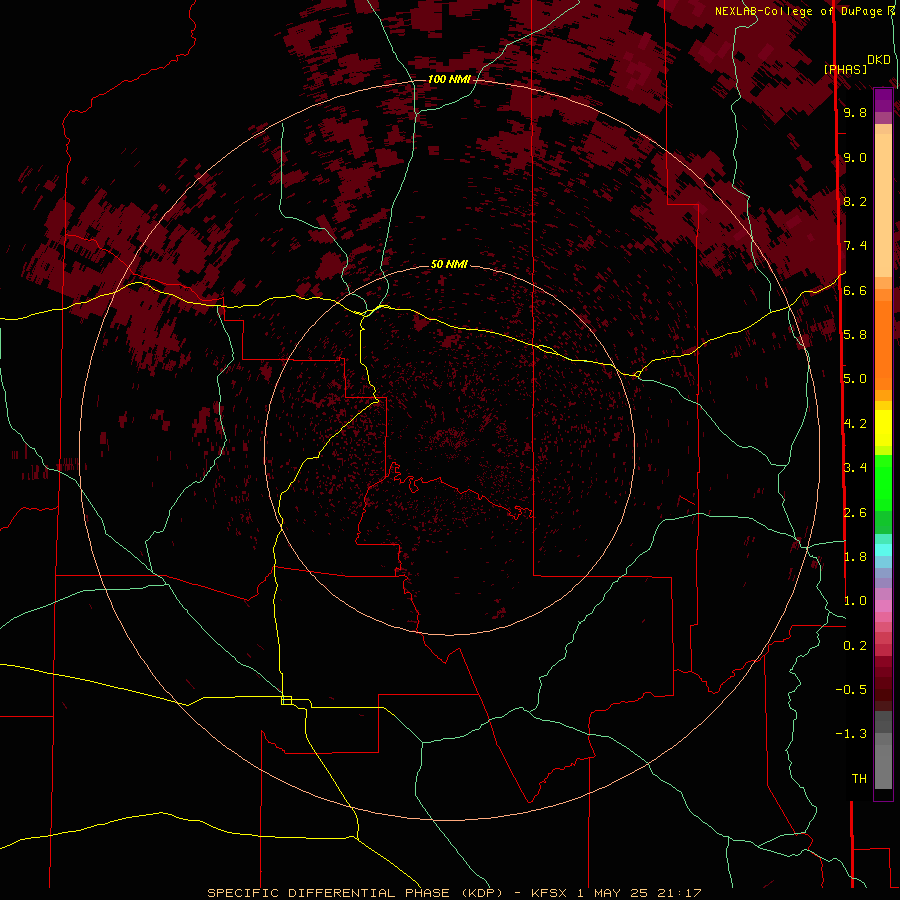Click the 100 NMI range ring label
Image resolution: width=900 pixels, height=900 pixels.
[x=449, y=79]
